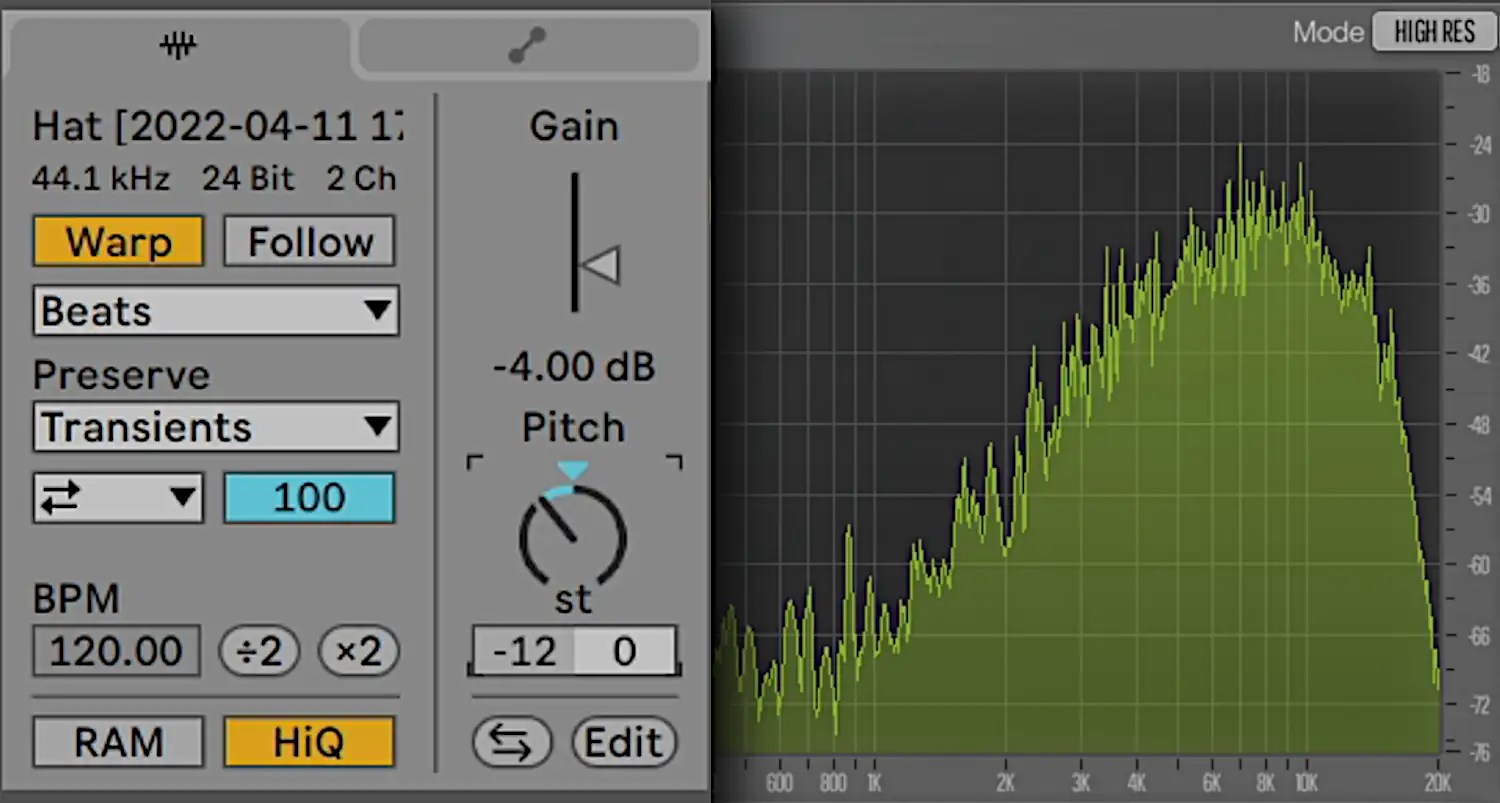Halve the tempo with the ÷2 icon
Viewport: 1500px width, 803px height.
point(259,651)
